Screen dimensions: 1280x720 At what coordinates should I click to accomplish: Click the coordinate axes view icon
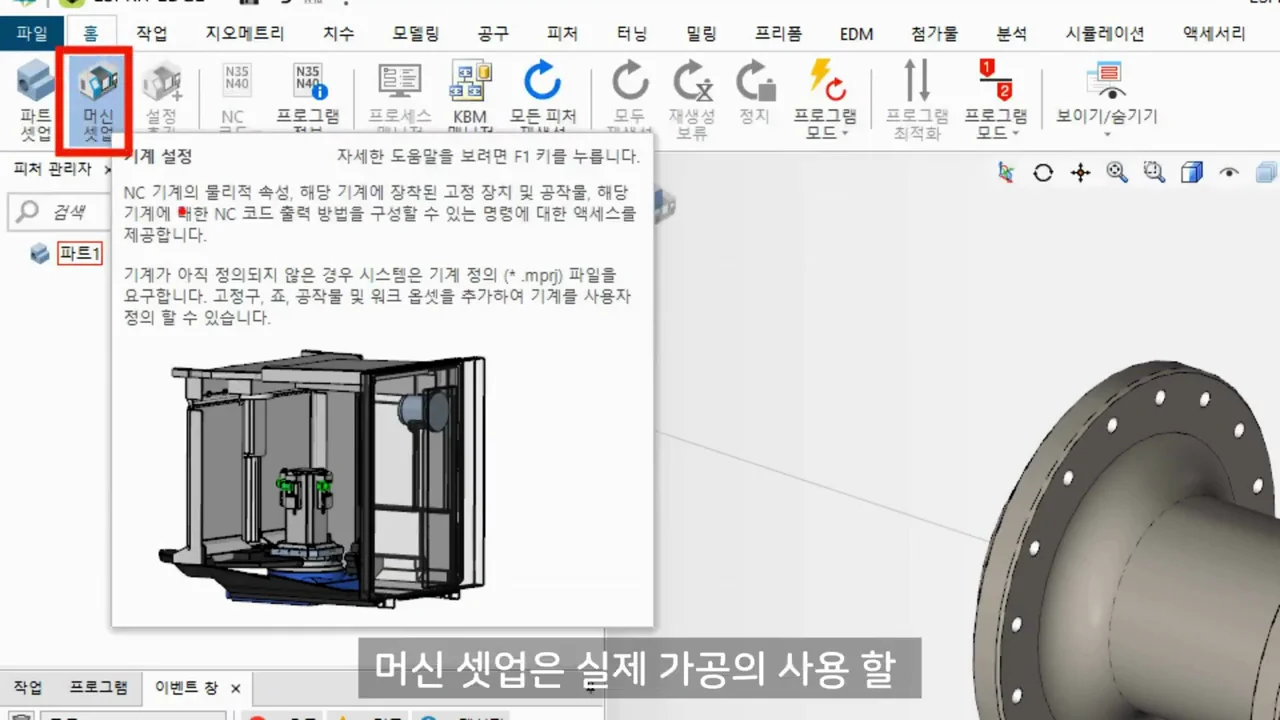(x=1006, y=172)
